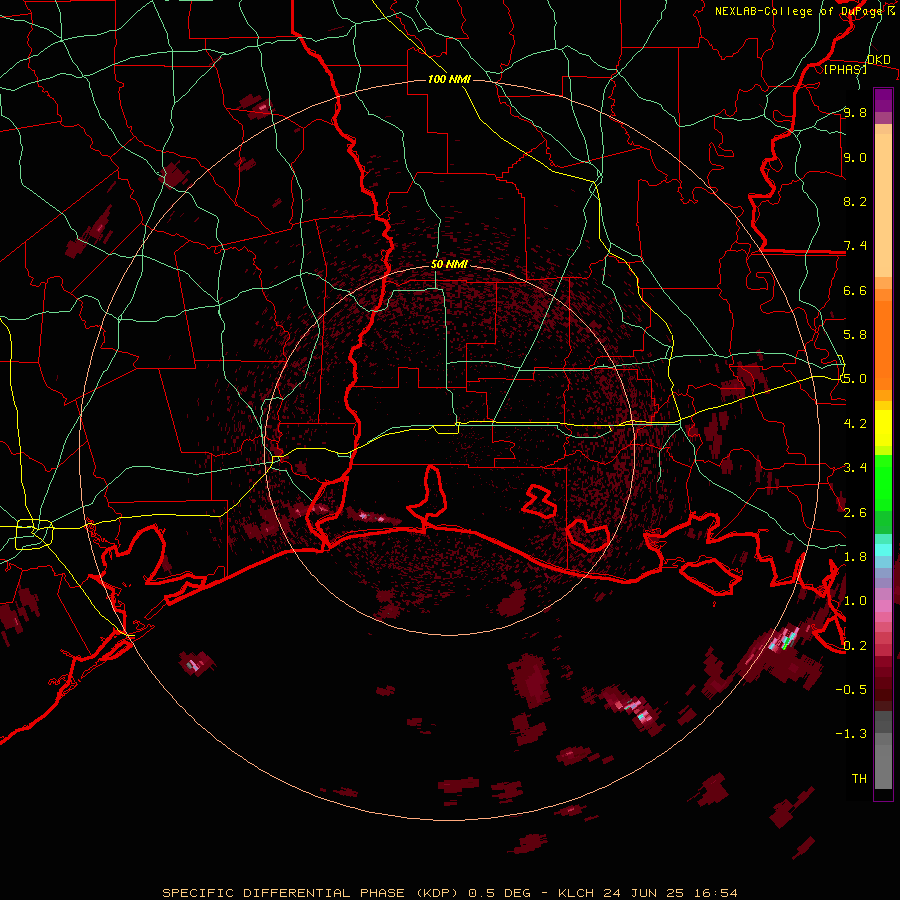Screen dimensions: 900x900
Task: Pick the cyan segment of the color bar
Action: 883,550
